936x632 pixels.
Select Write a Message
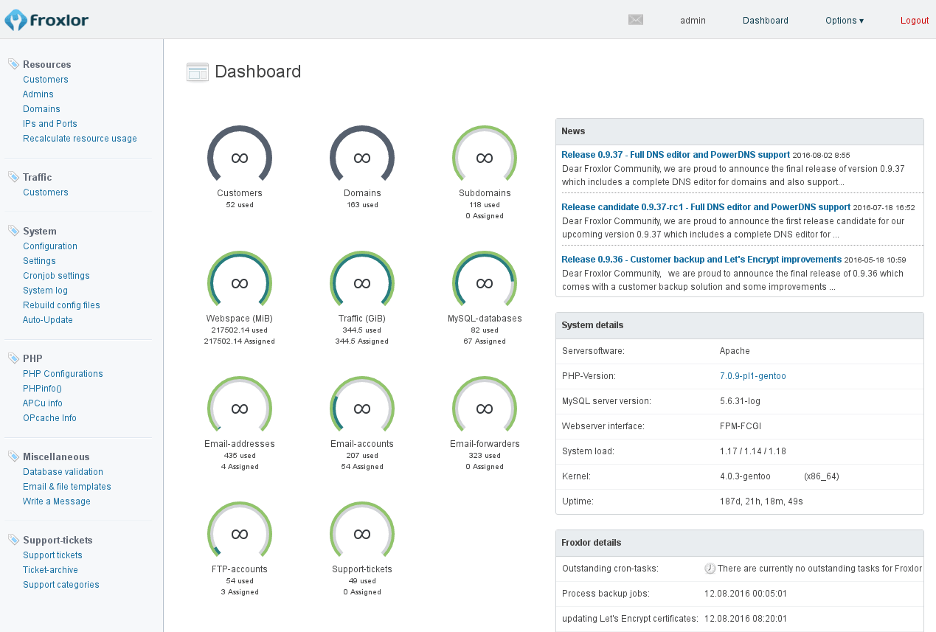click(57, 501)
